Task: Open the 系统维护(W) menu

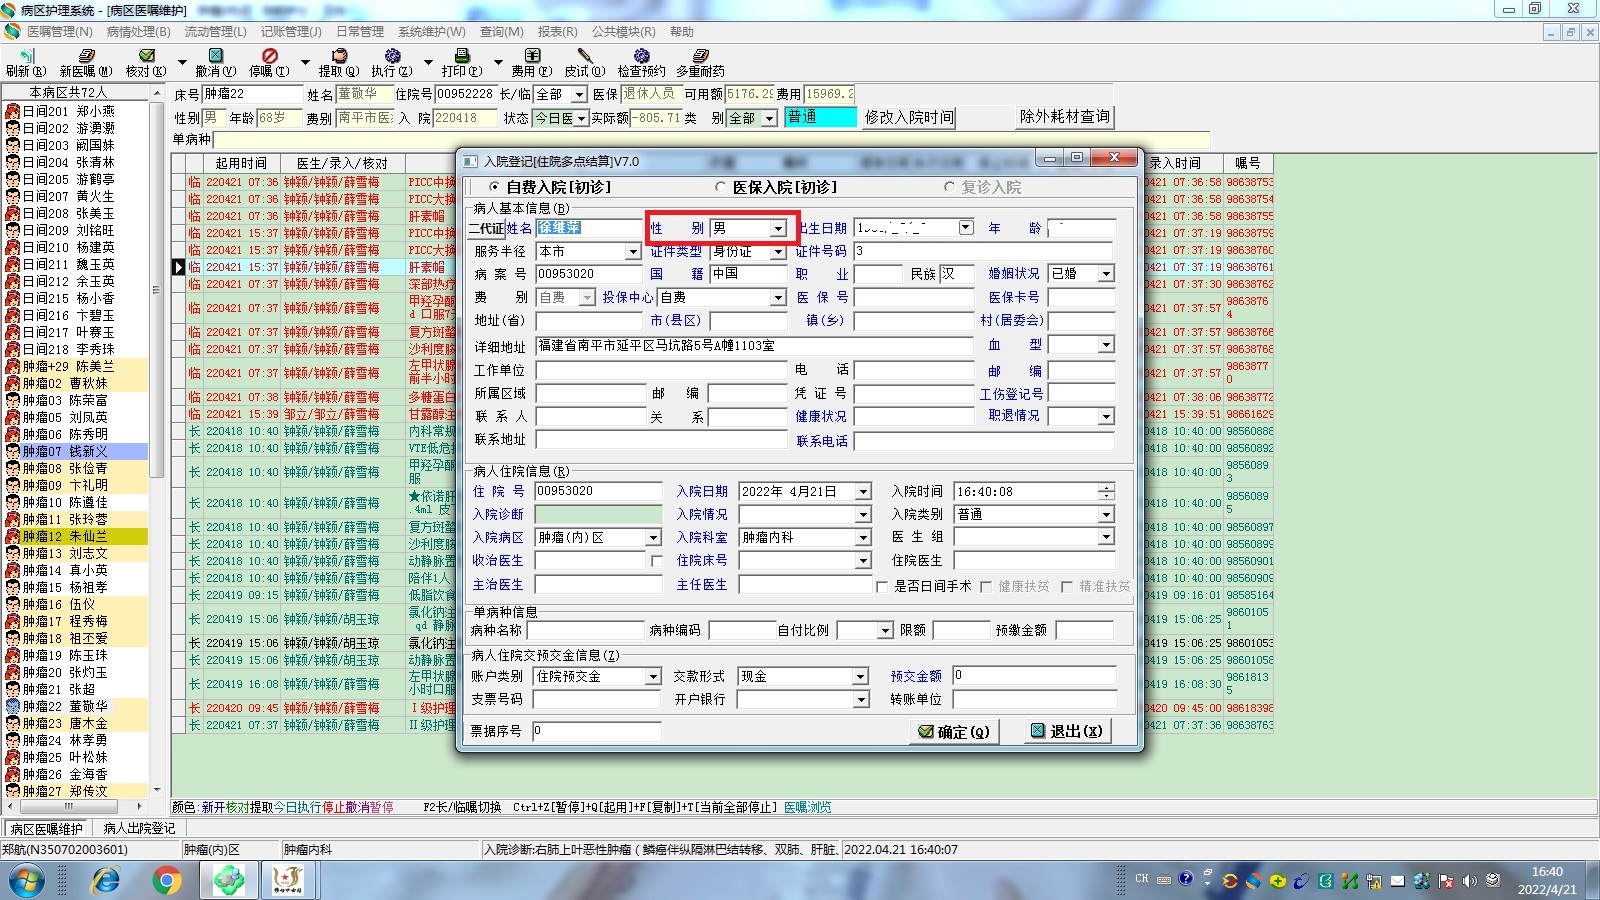Action: point(432,32)
